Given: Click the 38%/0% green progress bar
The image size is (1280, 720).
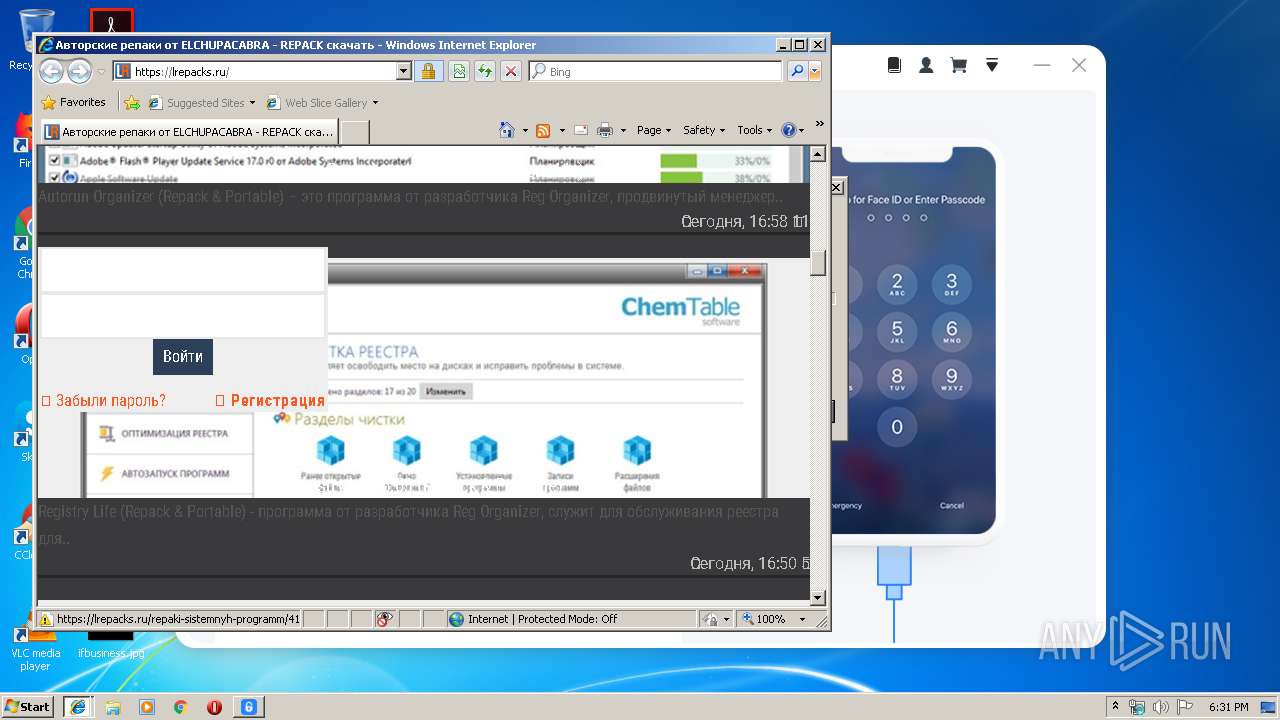Looking at the screenshot, I should click(x=679, y=178).
